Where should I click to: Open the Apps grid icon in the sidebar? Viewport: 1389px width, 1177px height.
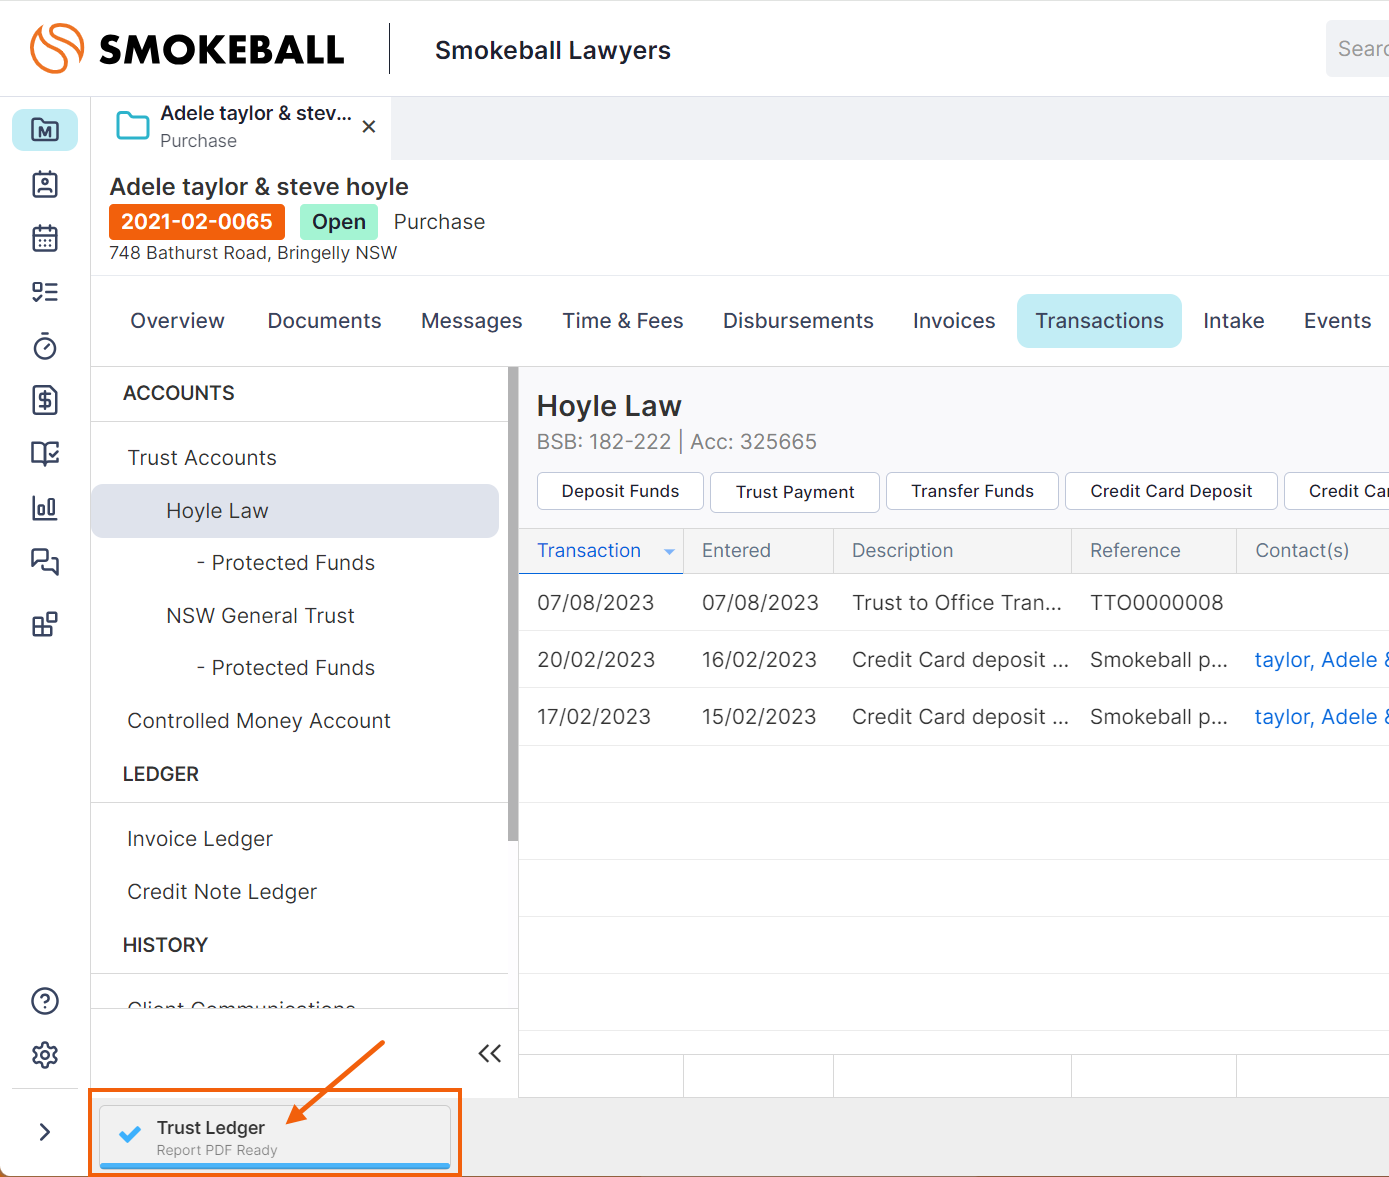pos(45,625)
